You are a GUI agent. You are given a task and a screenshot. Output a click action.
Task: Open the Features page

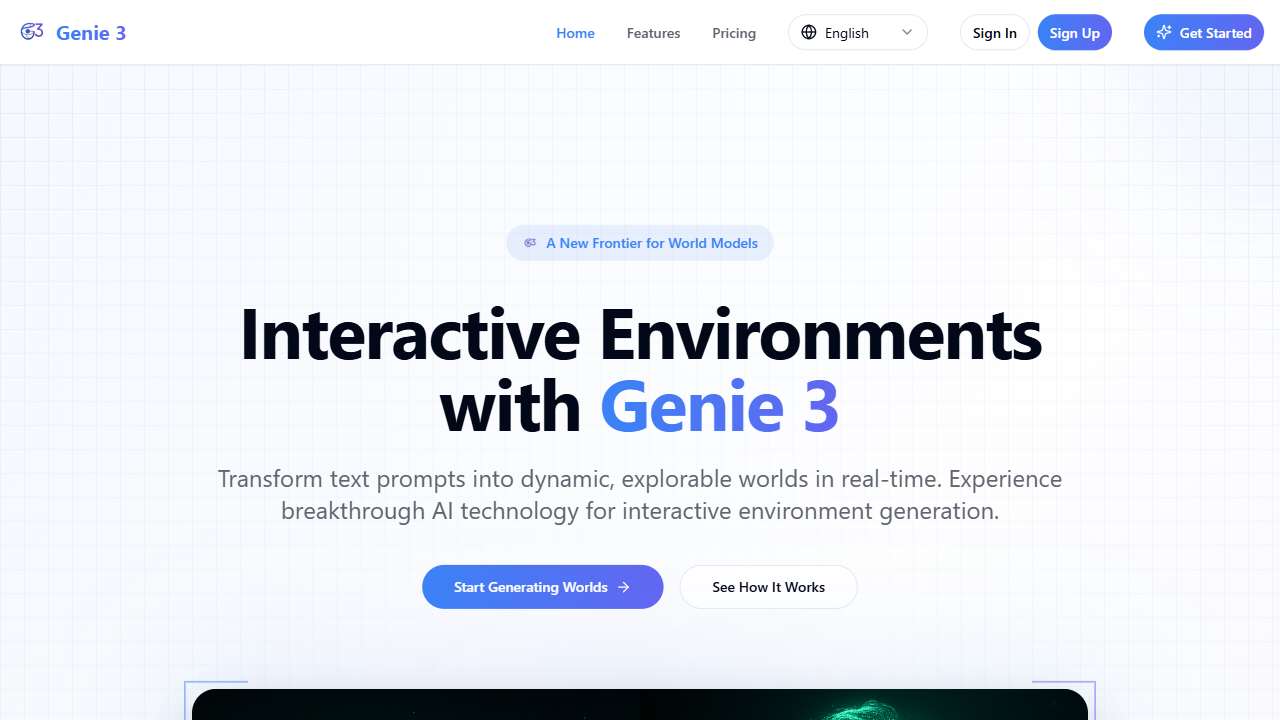pos(653,33)
